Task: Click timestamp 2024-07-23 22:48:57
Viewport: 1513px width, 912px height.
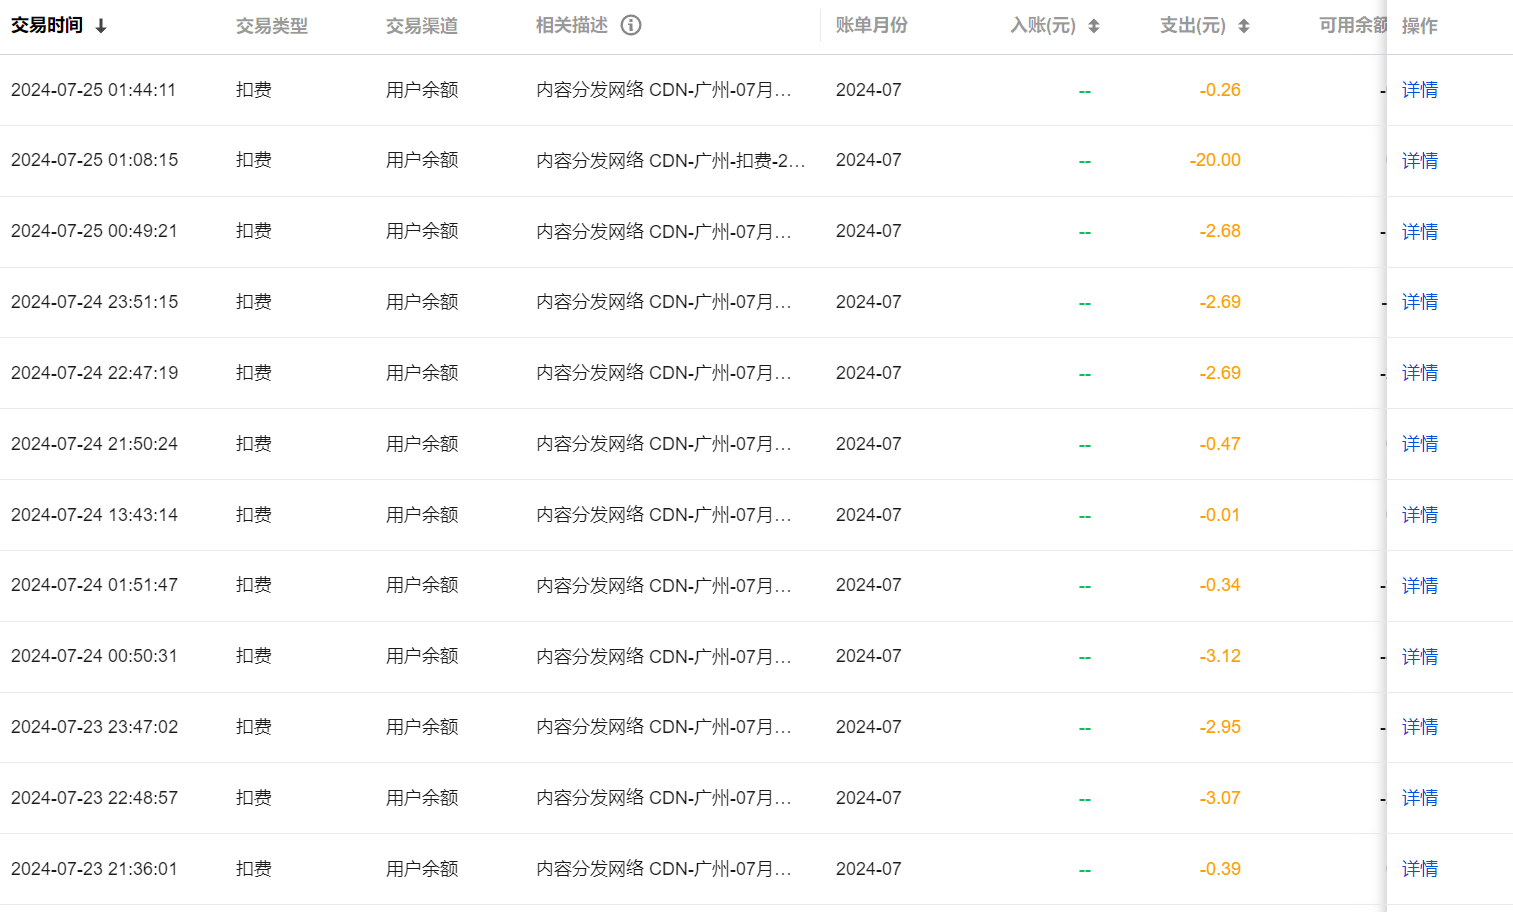Action: (x=95, y=798)
